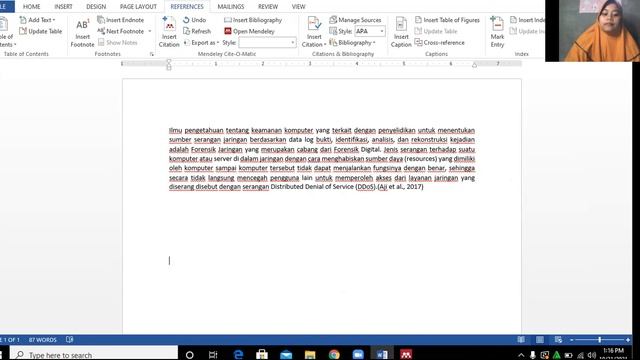Expand the Bibliography dropdown

coord(352,42)
